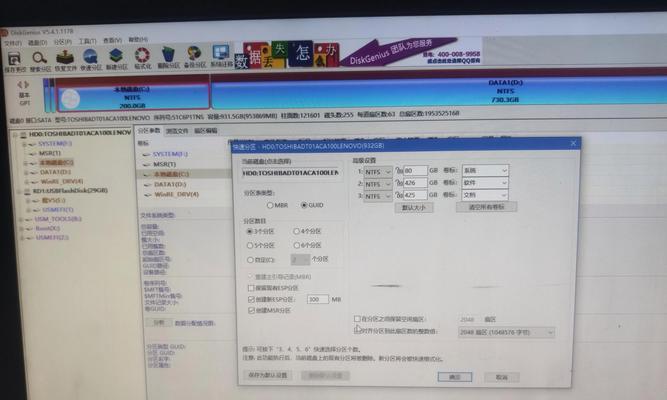Open the File (F) menu

(13, 43)
